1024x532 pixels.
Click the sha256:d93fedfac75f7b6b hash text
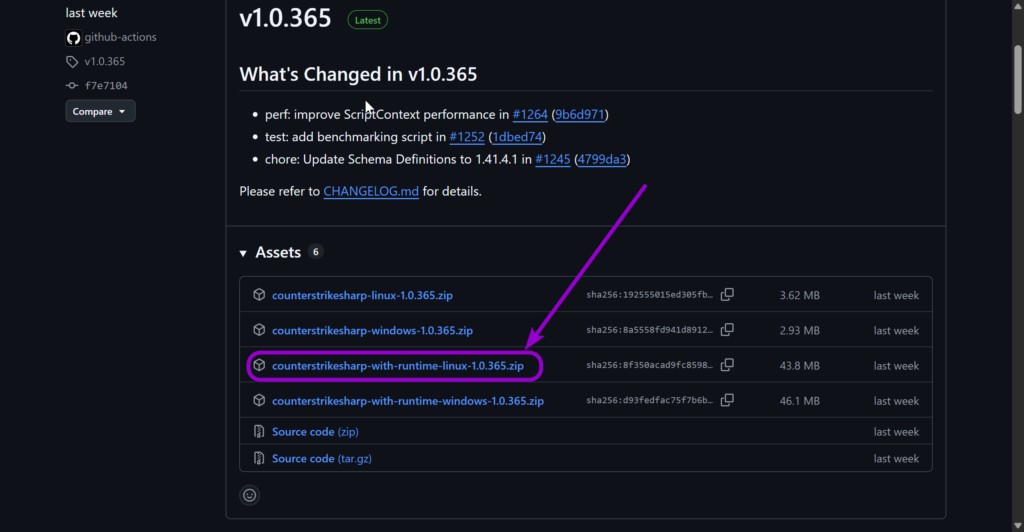pos(649,400)
